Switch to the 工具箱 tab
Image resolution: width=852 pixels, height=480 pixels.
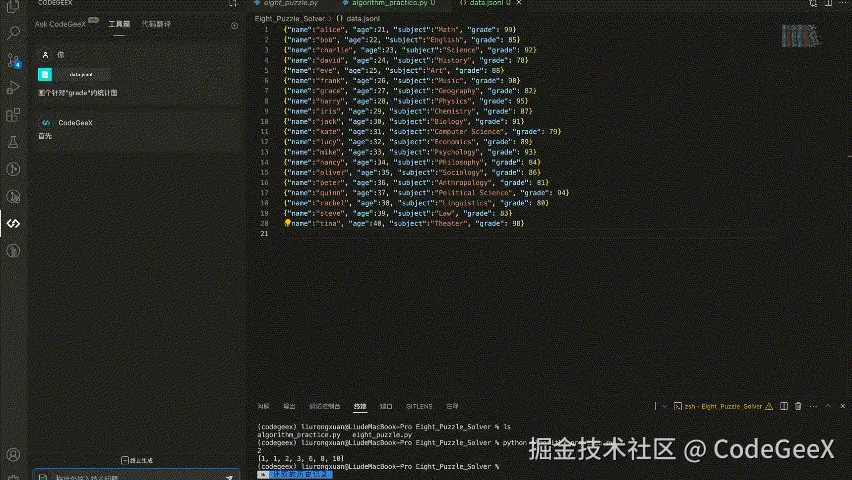pyautogui.click(x=119, y=24)
